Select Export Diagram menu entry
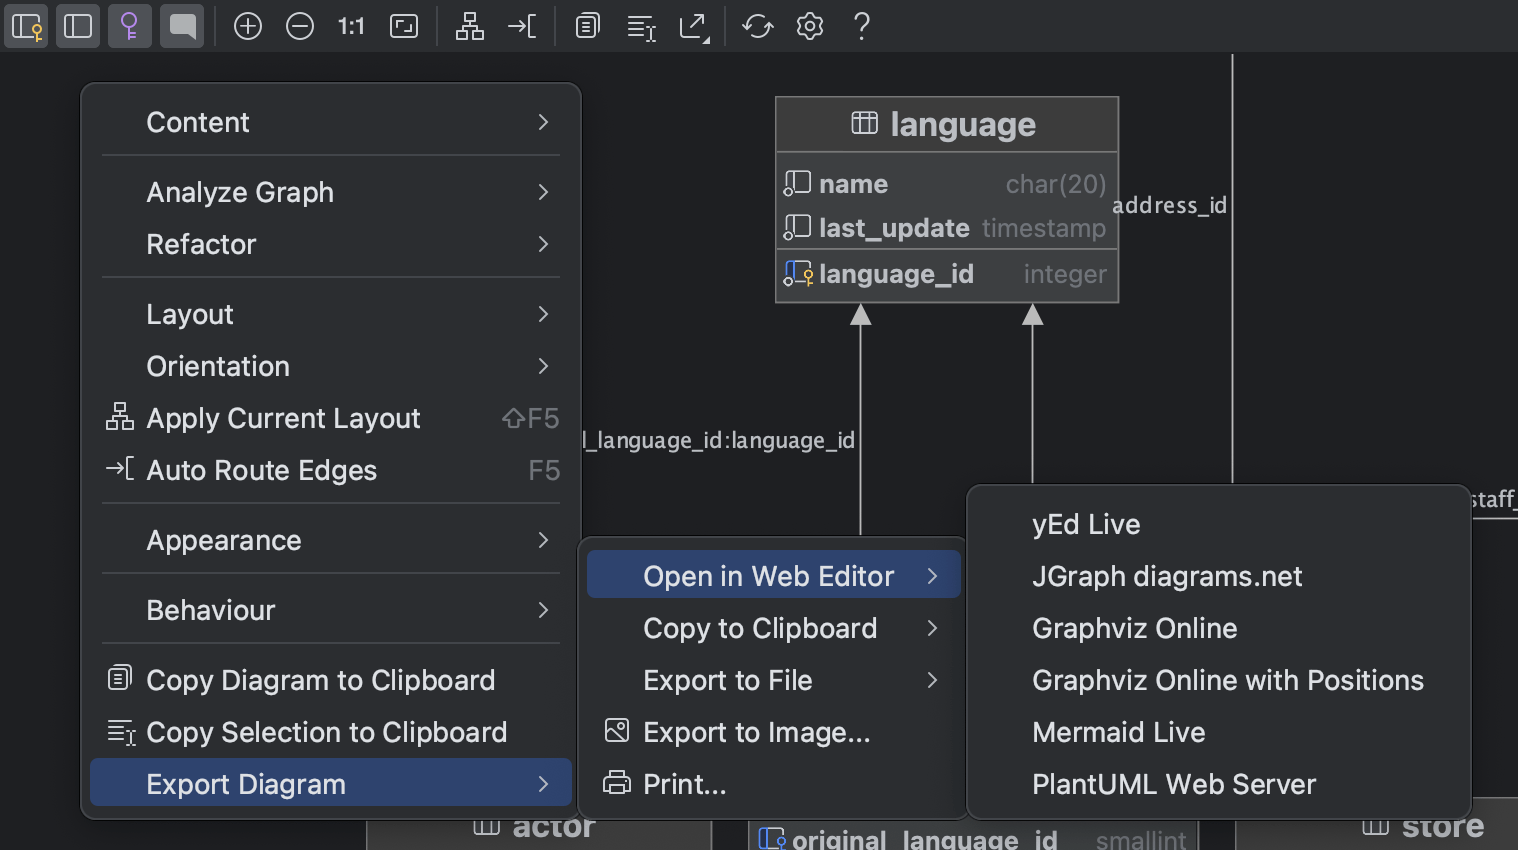The height and width of the screenshot is (850, 1518). click(x=246, y=783)
